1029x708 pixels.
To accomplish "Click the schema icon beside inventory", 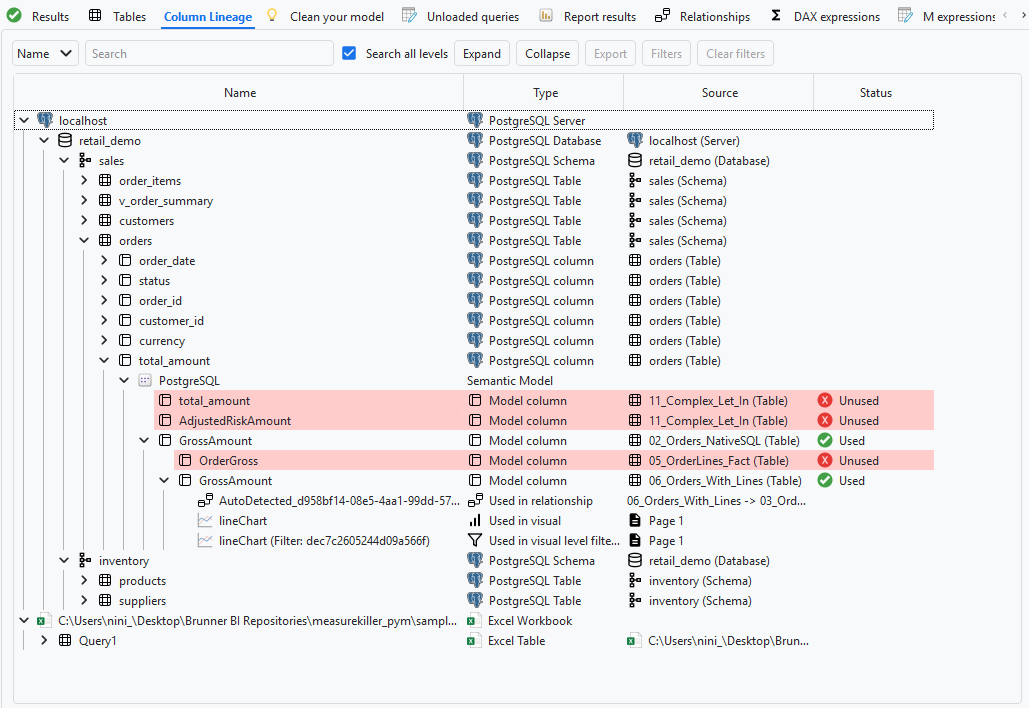I will (85, 560).
